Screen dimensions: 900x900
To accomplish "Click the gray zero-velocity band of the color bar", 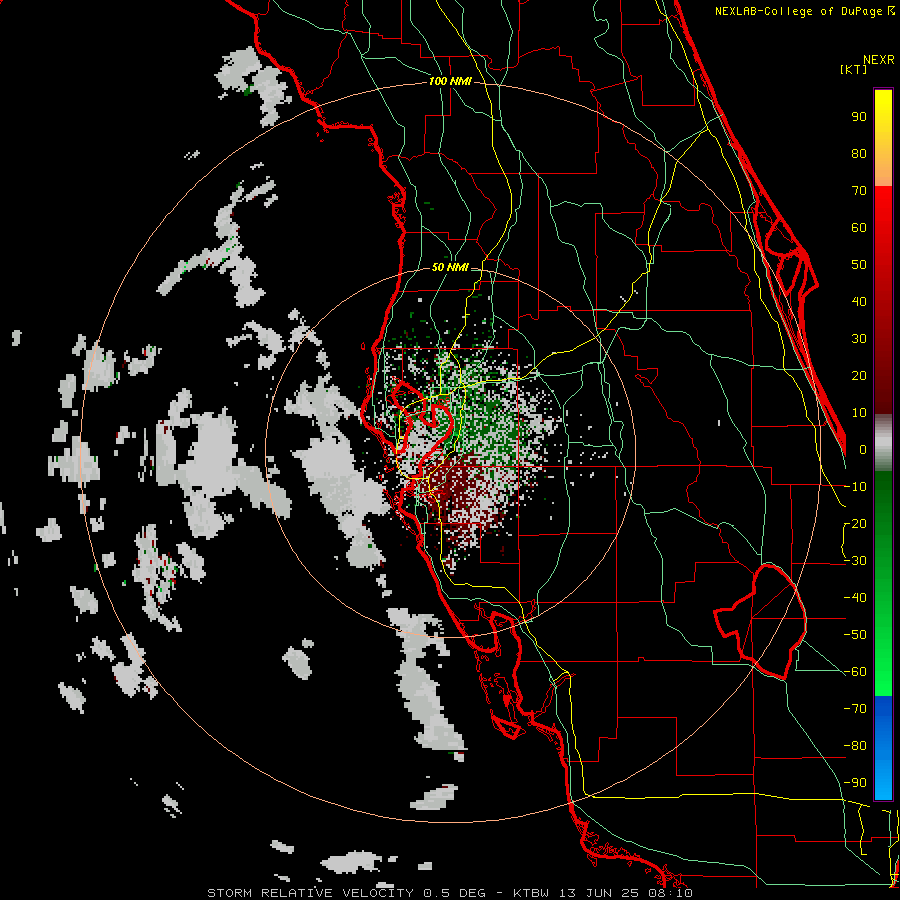I will pos(883,443).
